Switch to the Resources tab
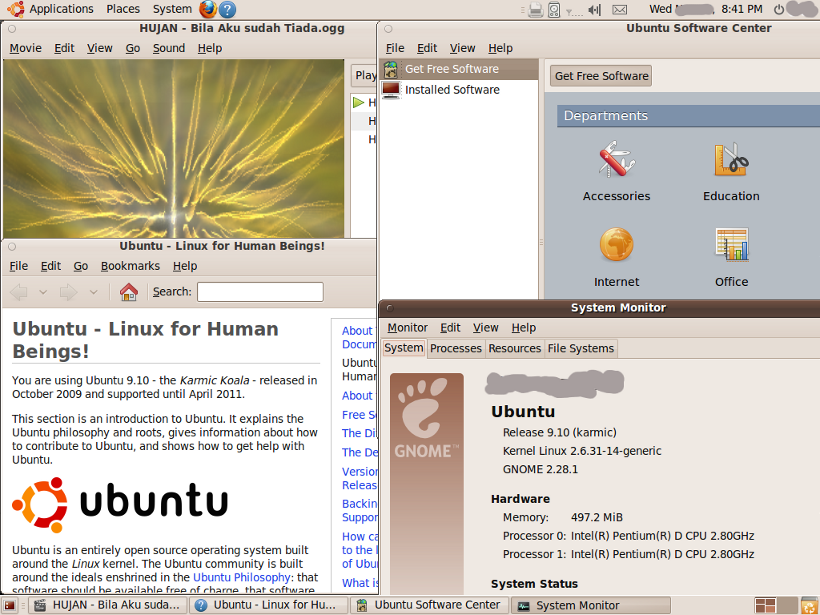Viewport: 820px width, 615px height. pyautogui.click(x=515, y=348)
